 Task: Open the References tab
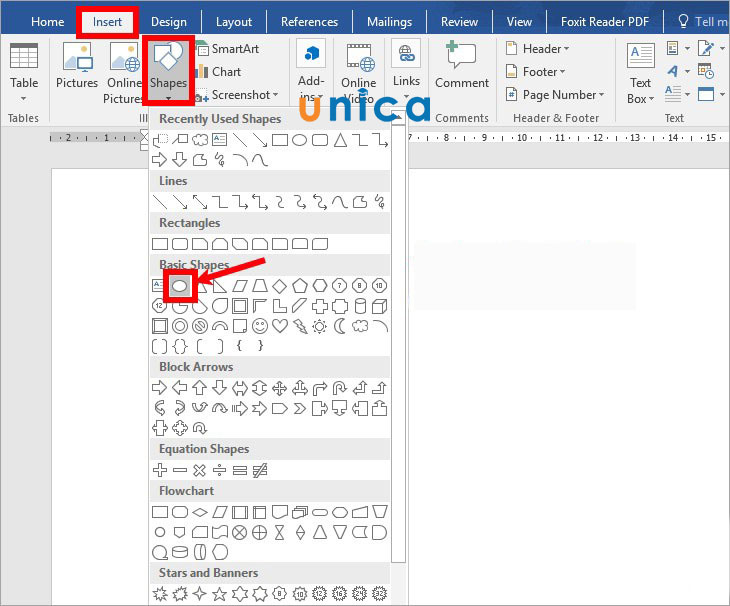(x=309, y=22)
